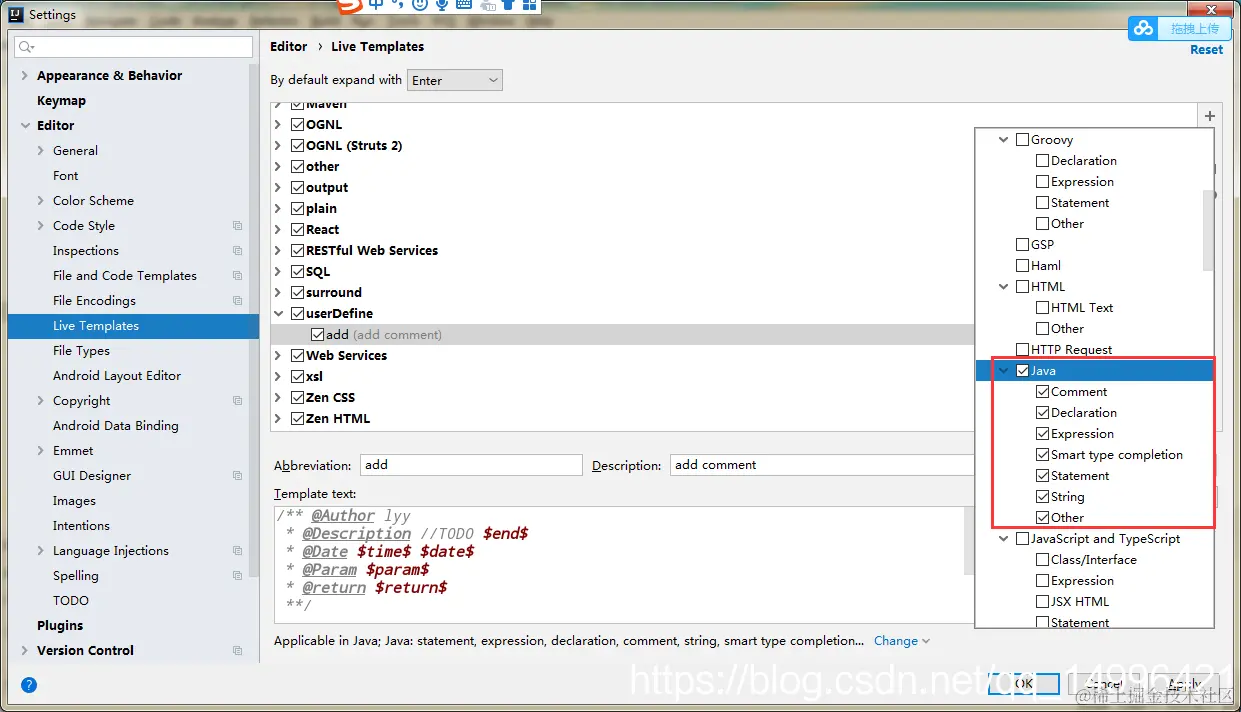Viewport: 1241px width, 712px height.
Task: Toggle the add template checkbox
Action: (317, 335)
